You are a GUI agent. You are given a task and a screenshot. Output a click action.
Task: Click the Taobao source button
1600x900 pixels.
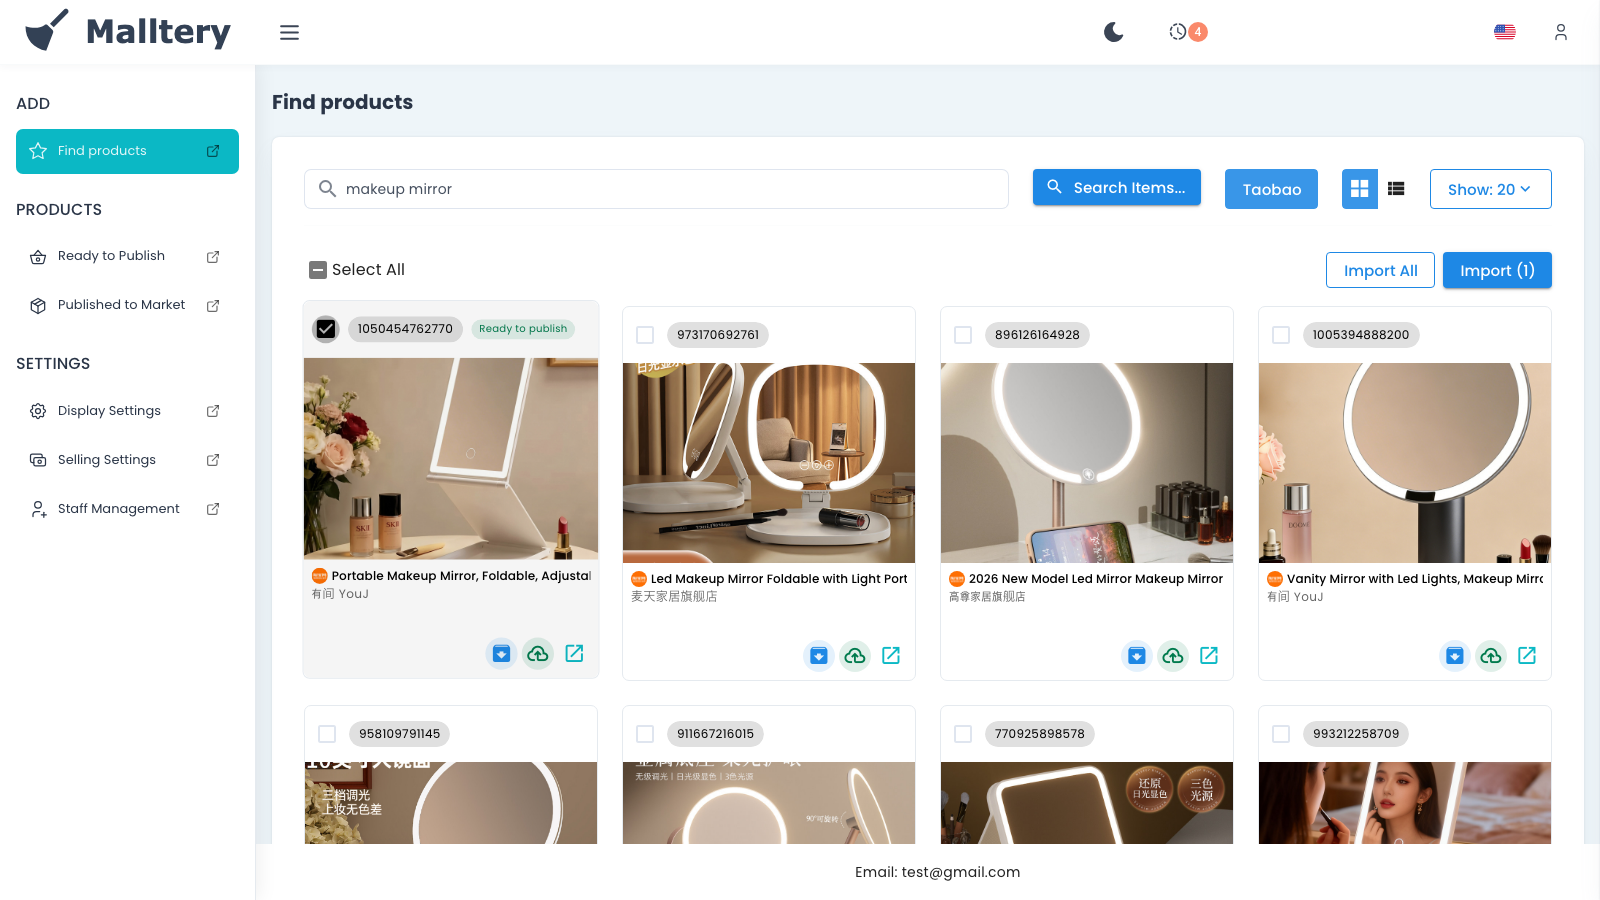[1271, 189]
